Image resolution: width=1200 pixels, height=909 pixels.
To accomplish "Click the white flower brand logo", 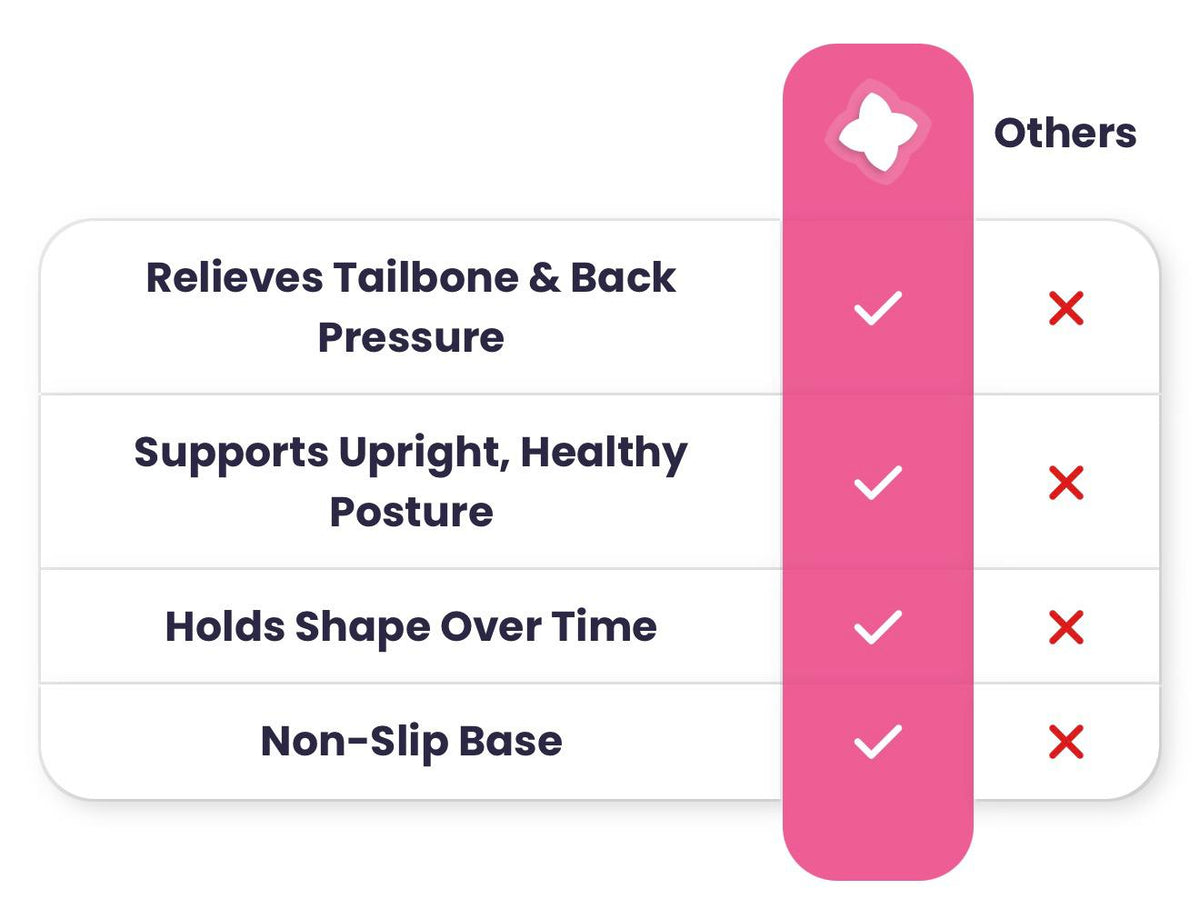I will [x=877, y=131].
